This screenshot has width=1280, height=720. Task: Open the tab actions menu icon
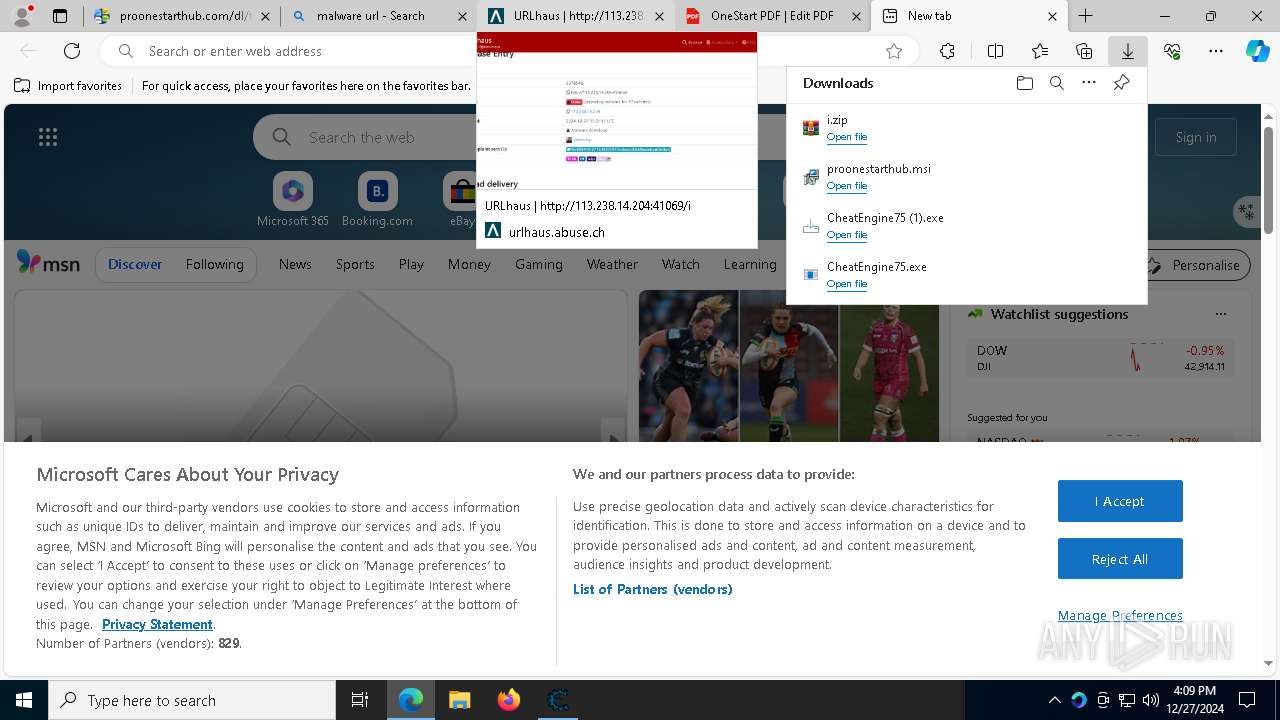click(60, 16)
